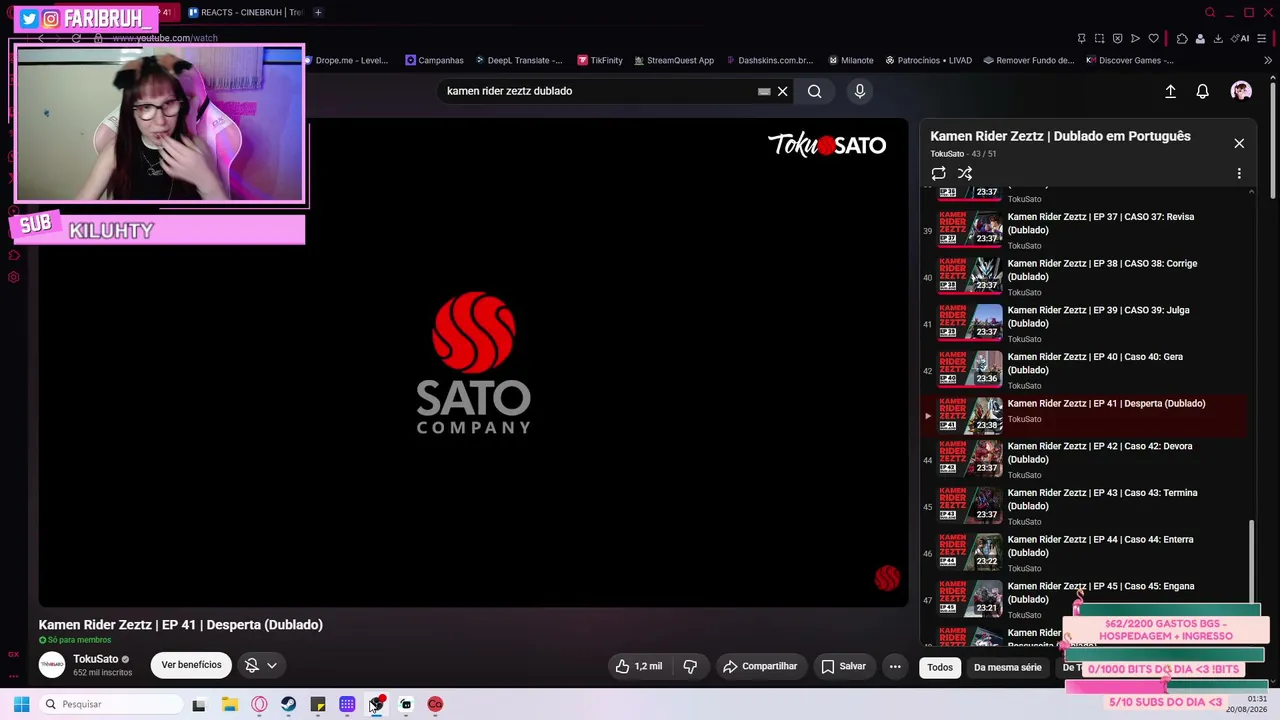Screen dimensions: 1280x720
Task: Open the YouTube account avatar menu
Action: point(1241,91)
